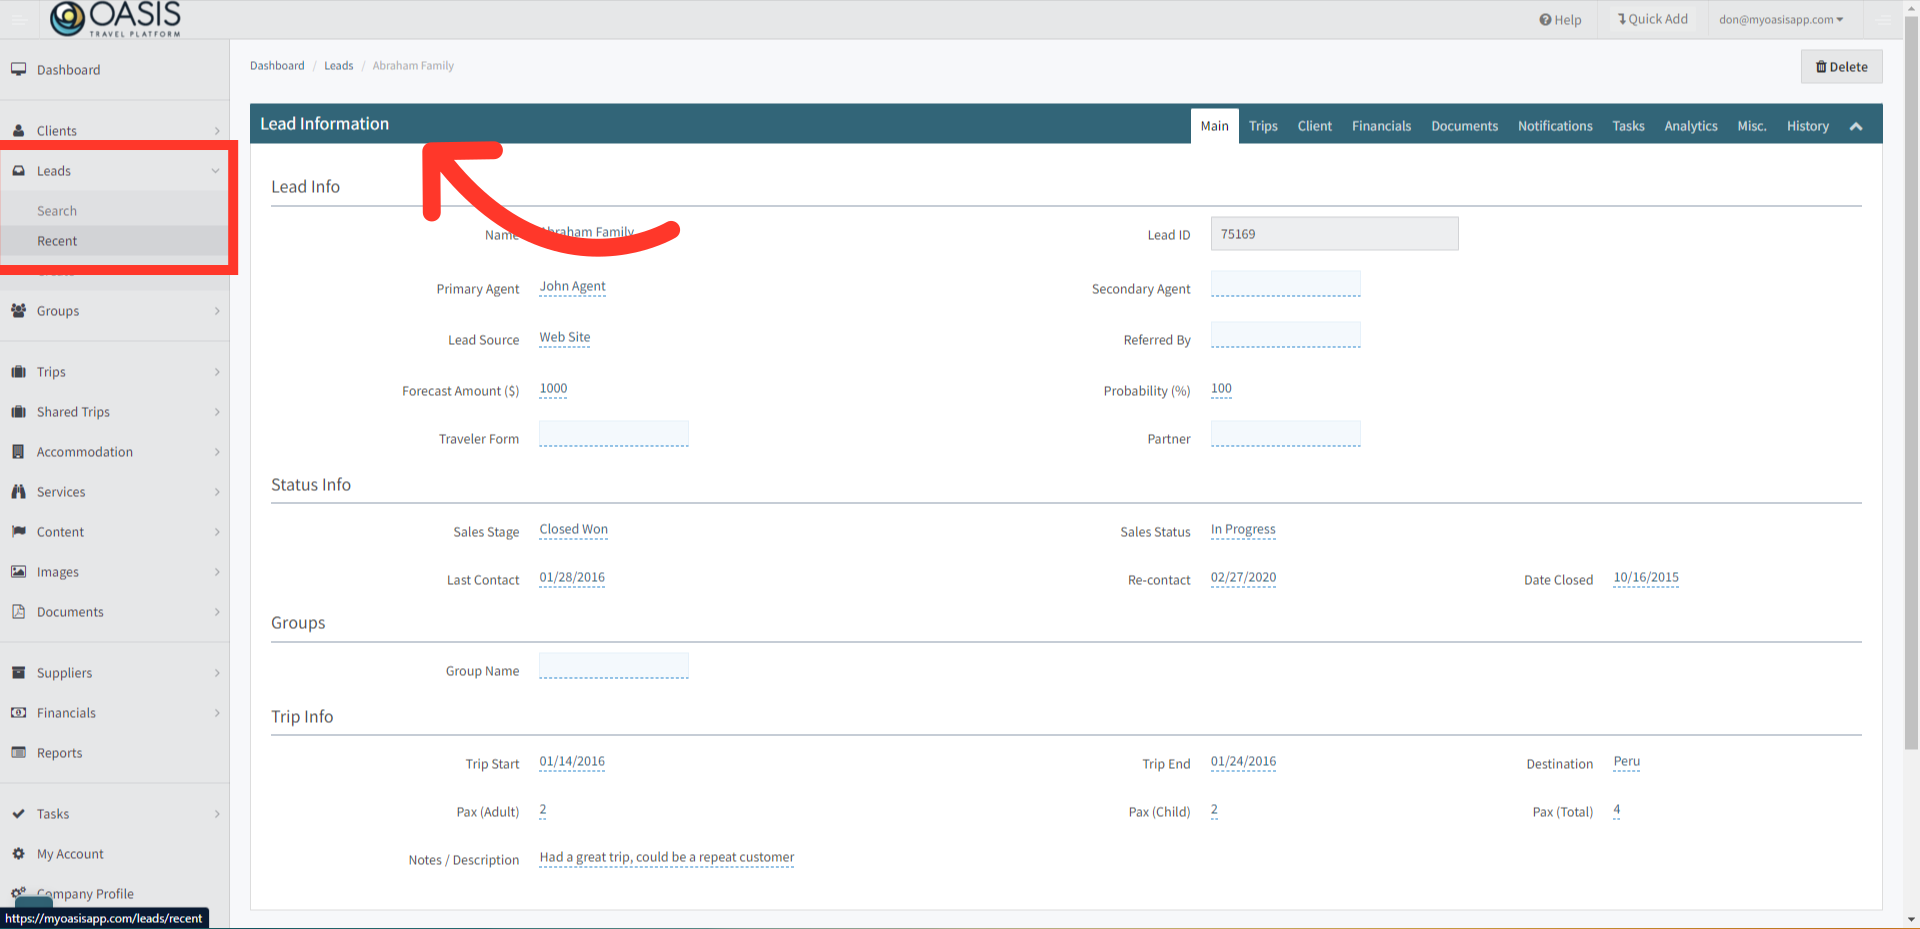This screenshot has width=1920, height=929.
Task: Open the don@myoasisapp.com user dropdown
Action: (x=1781, y=19)
